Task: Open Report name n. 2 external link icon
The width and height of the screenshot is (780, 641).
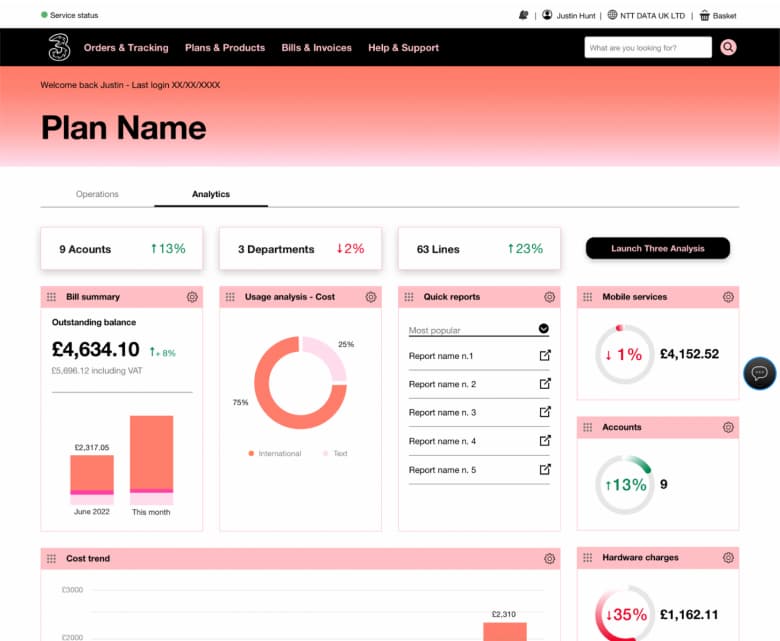Action: coord(545,383)
